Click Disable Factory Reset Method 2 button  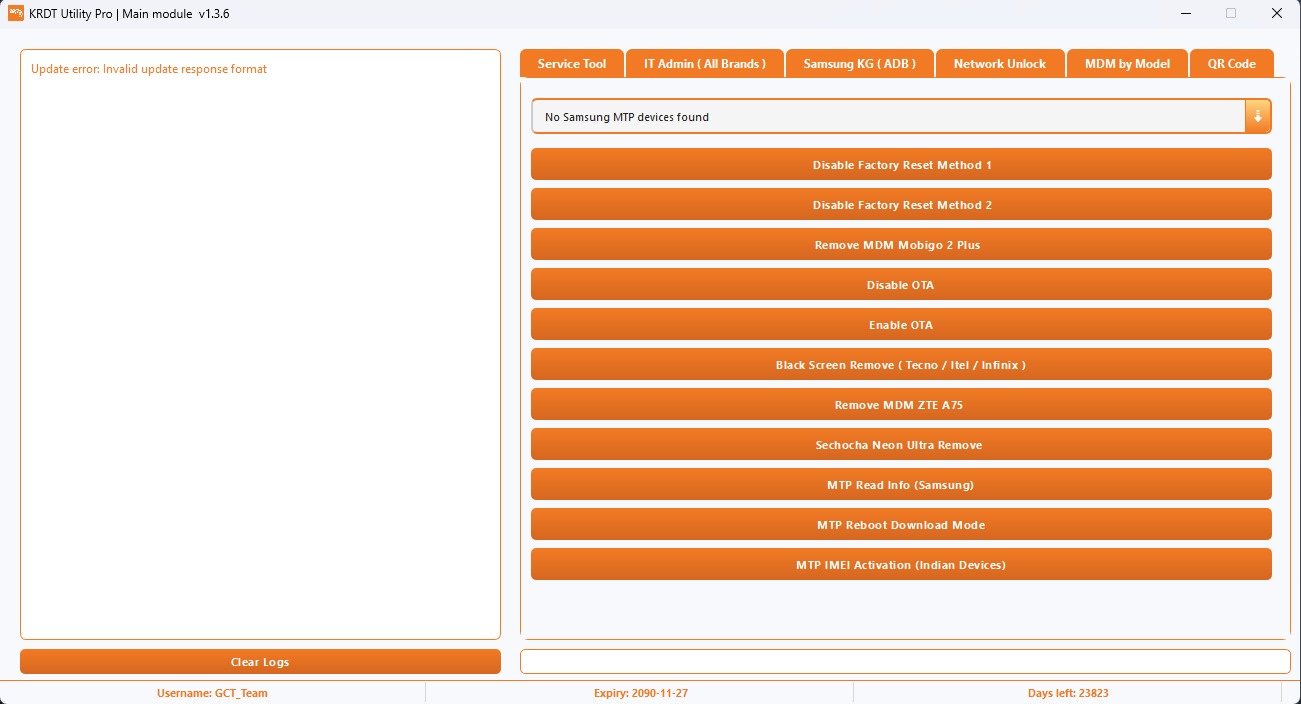(901, 205)
